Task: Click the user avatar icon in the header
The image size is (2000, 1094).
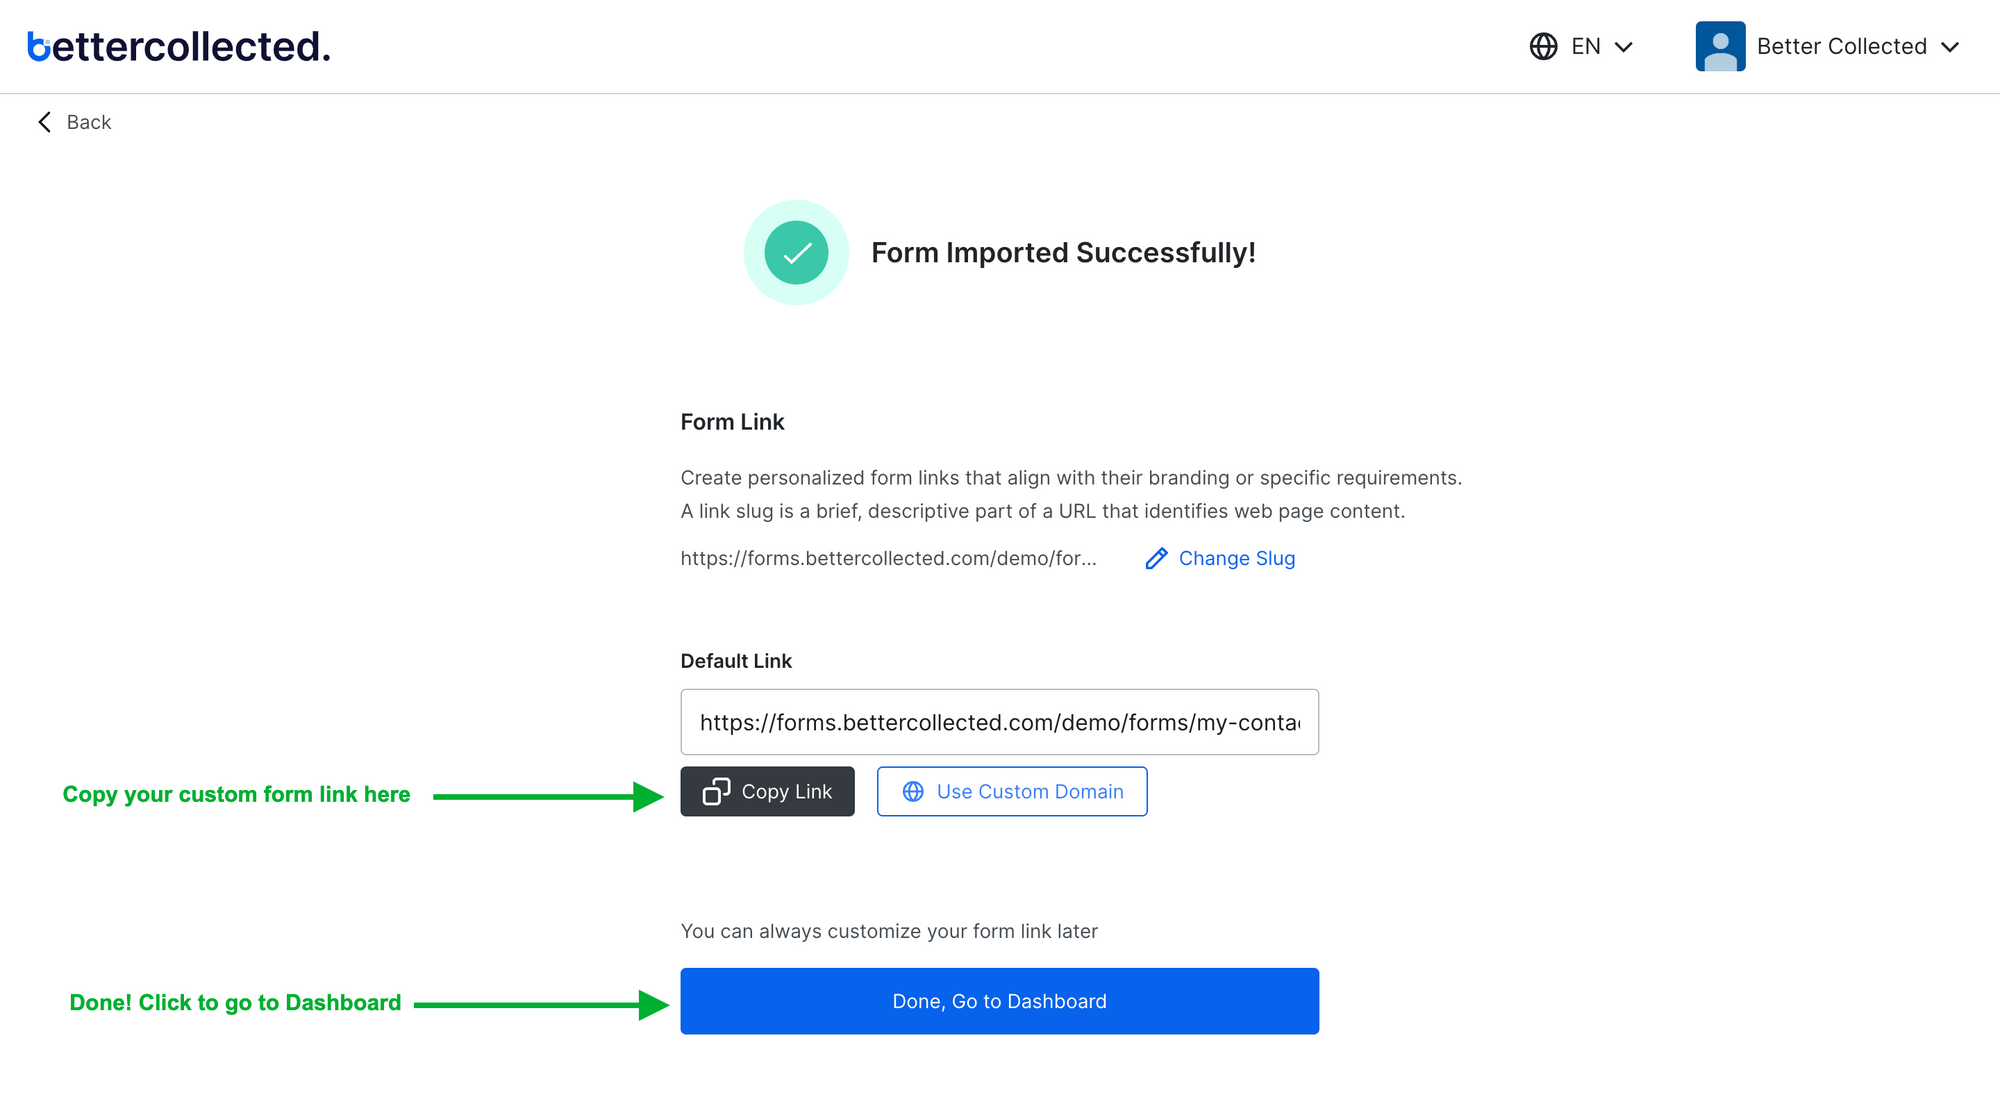Action: [1720, 46]
